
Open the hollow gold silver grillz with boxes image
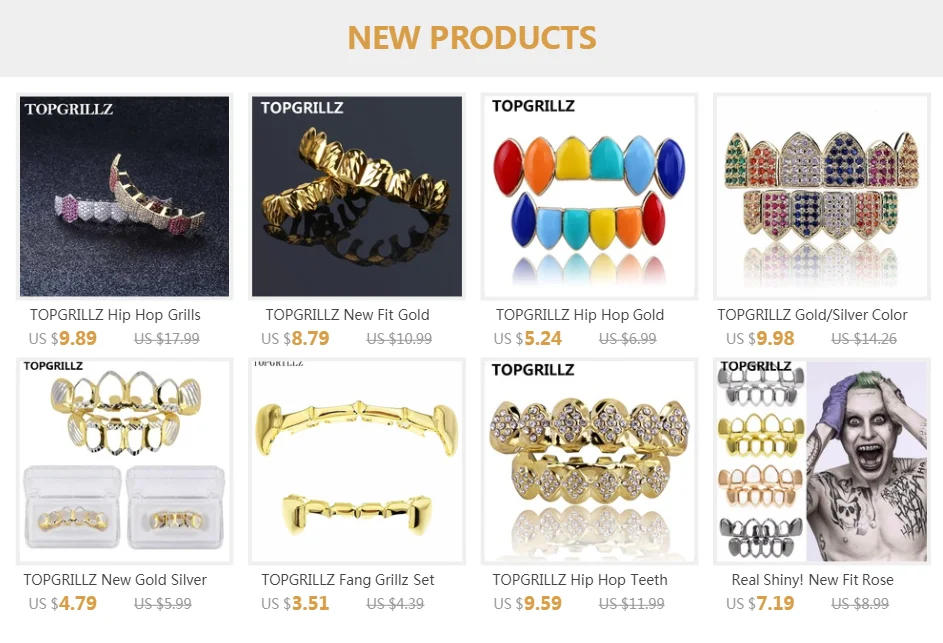click(x=124, y=461)
